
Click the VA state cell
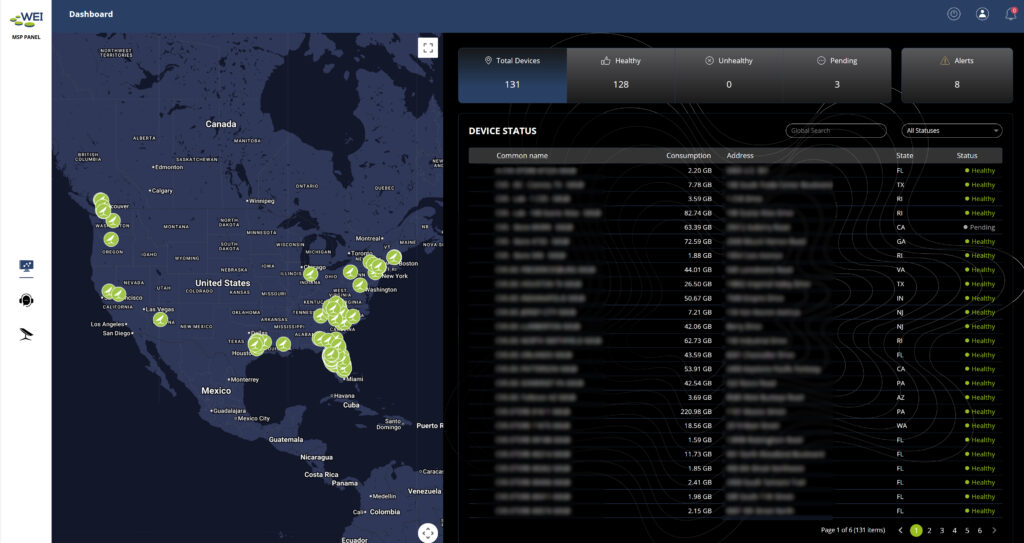[901, 270]
